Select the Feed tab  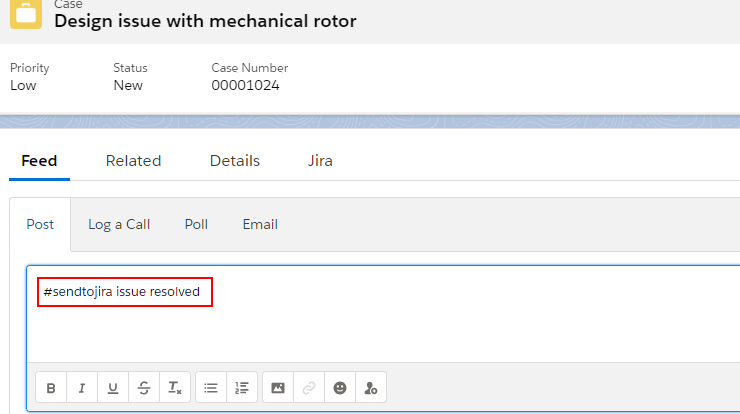click(39, 161)
